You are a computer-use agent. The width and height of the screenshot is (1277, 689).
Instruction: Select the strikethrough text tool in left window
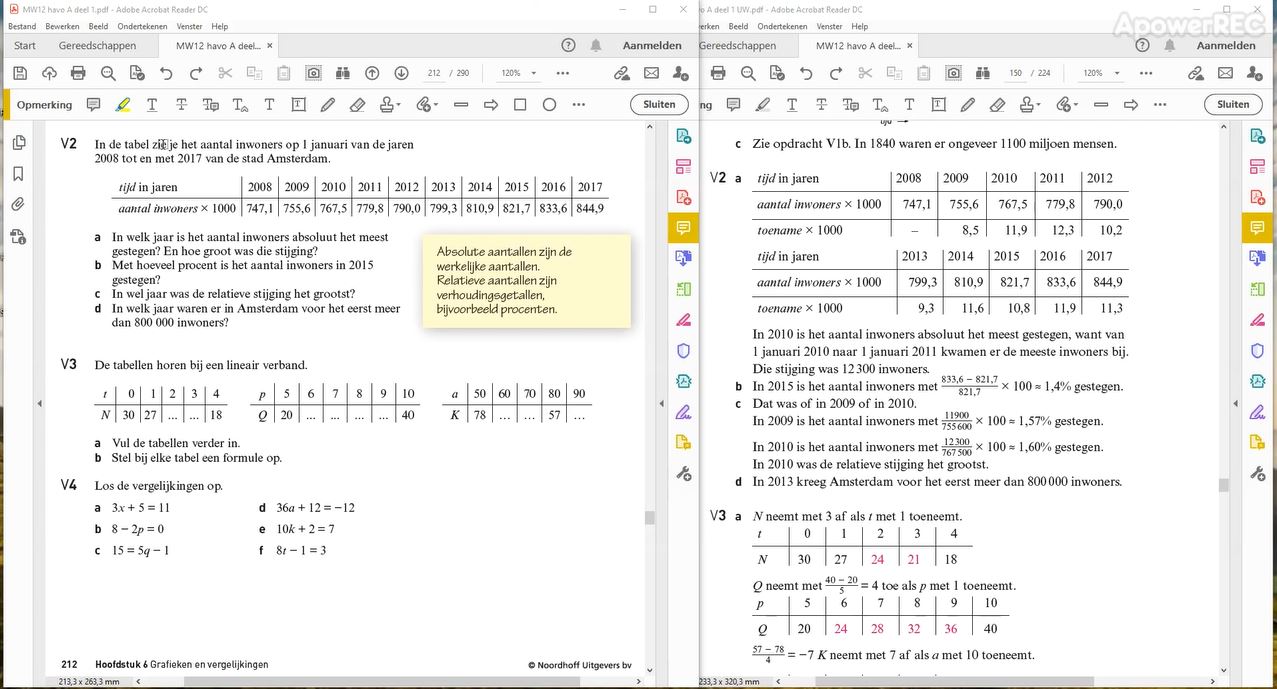[x=181, y=104]
